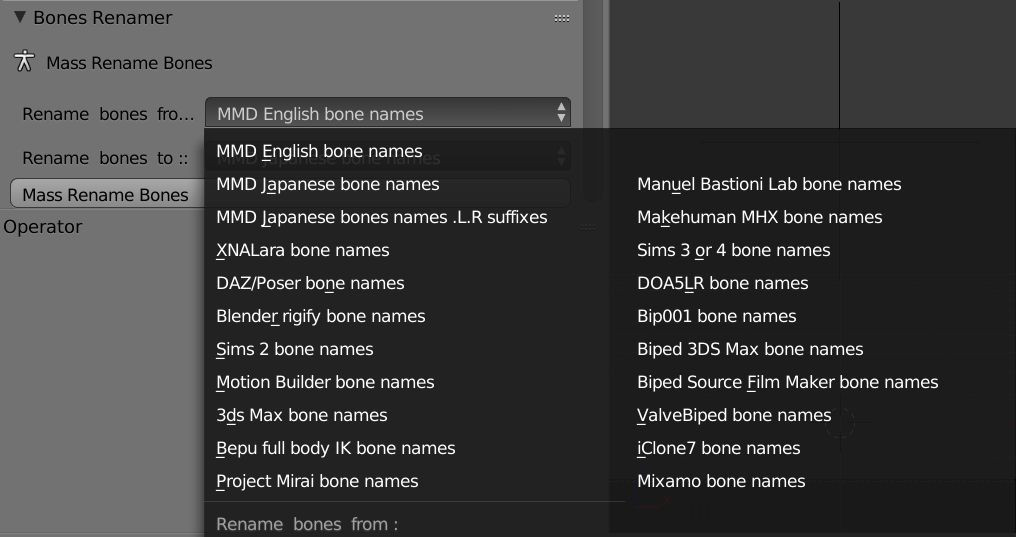Viewport: 1016px width, 537px height.
Task: Click the Mass Rename Bones button
Action: point(107,194)
